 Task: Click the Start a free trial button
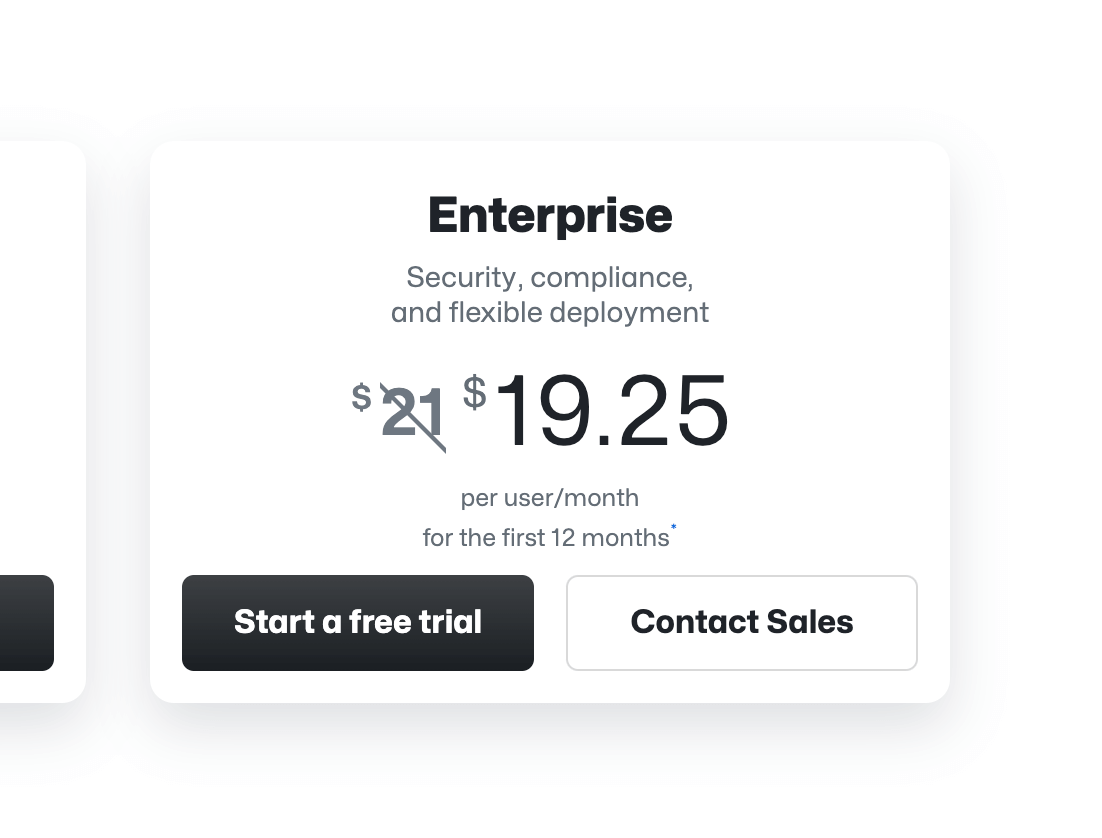point(357,622)
